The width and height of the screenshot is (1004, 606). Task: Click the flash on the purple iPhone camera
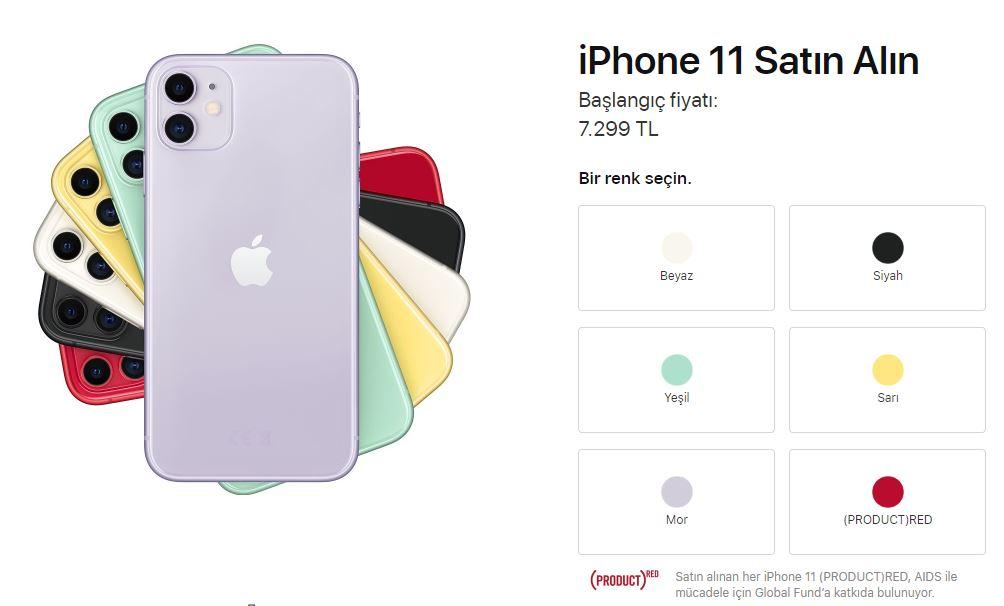(x=213, y=108)
